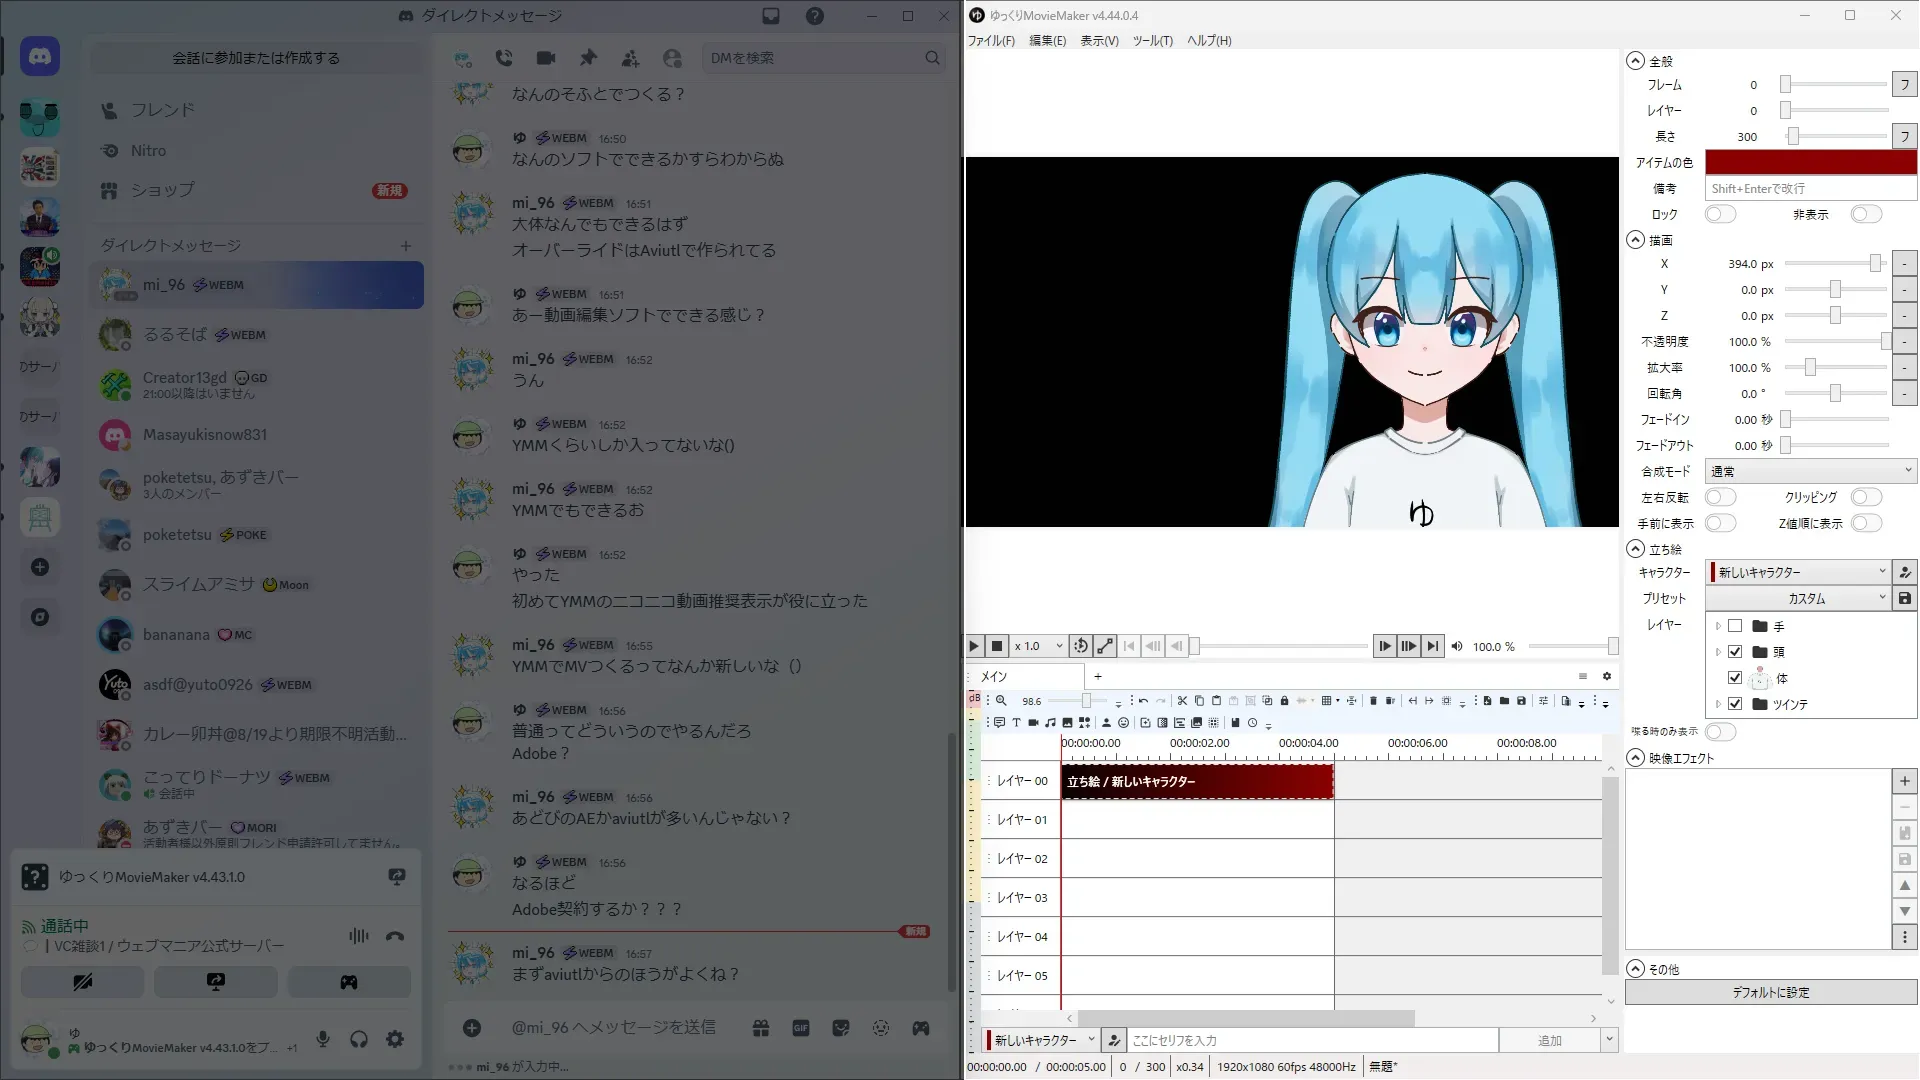The height and width of the screenshot is (1080, 1920).
Task: Click the scissors cut icon in timeline toolbar
Action: (x=1182, y=701)
